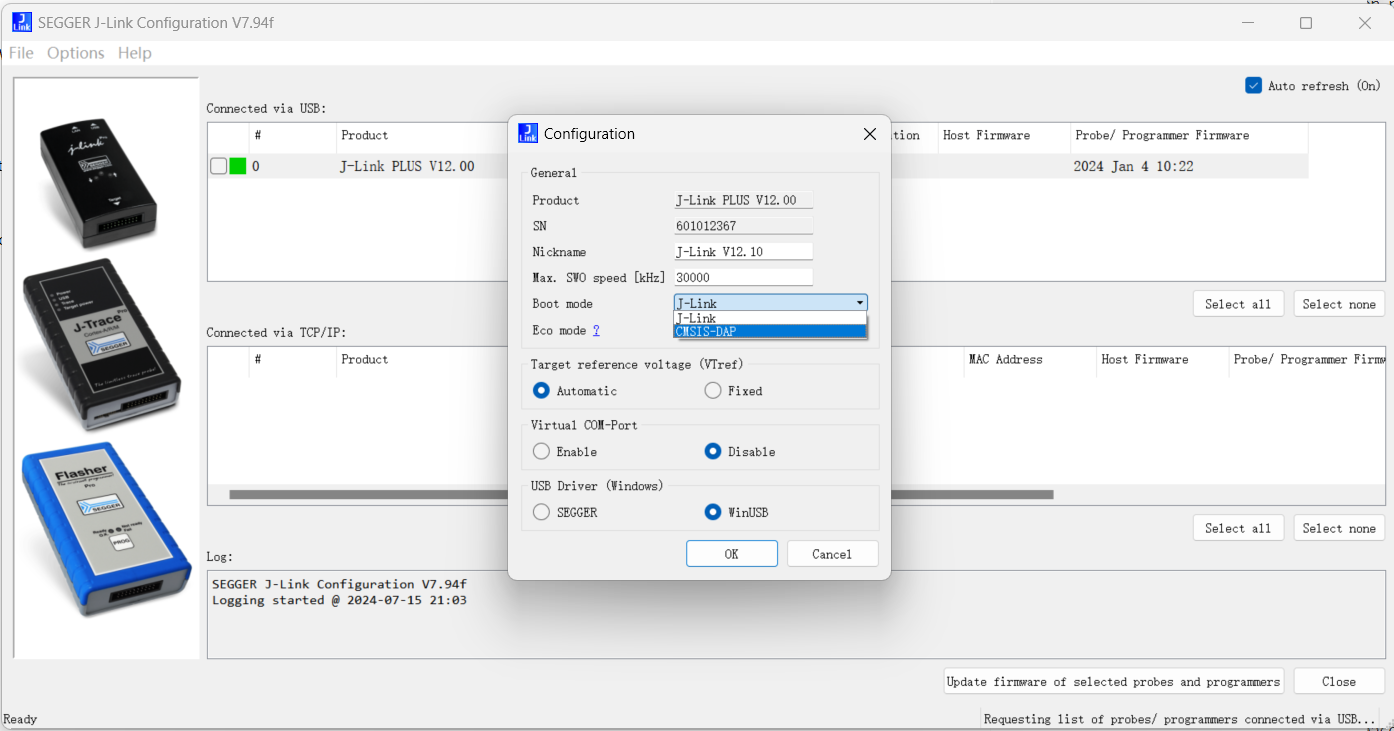Viewport: 1394px width, 731px height.
Task: Click Host Firmware header in TCP/IP table
Action: click(1145, 359)
